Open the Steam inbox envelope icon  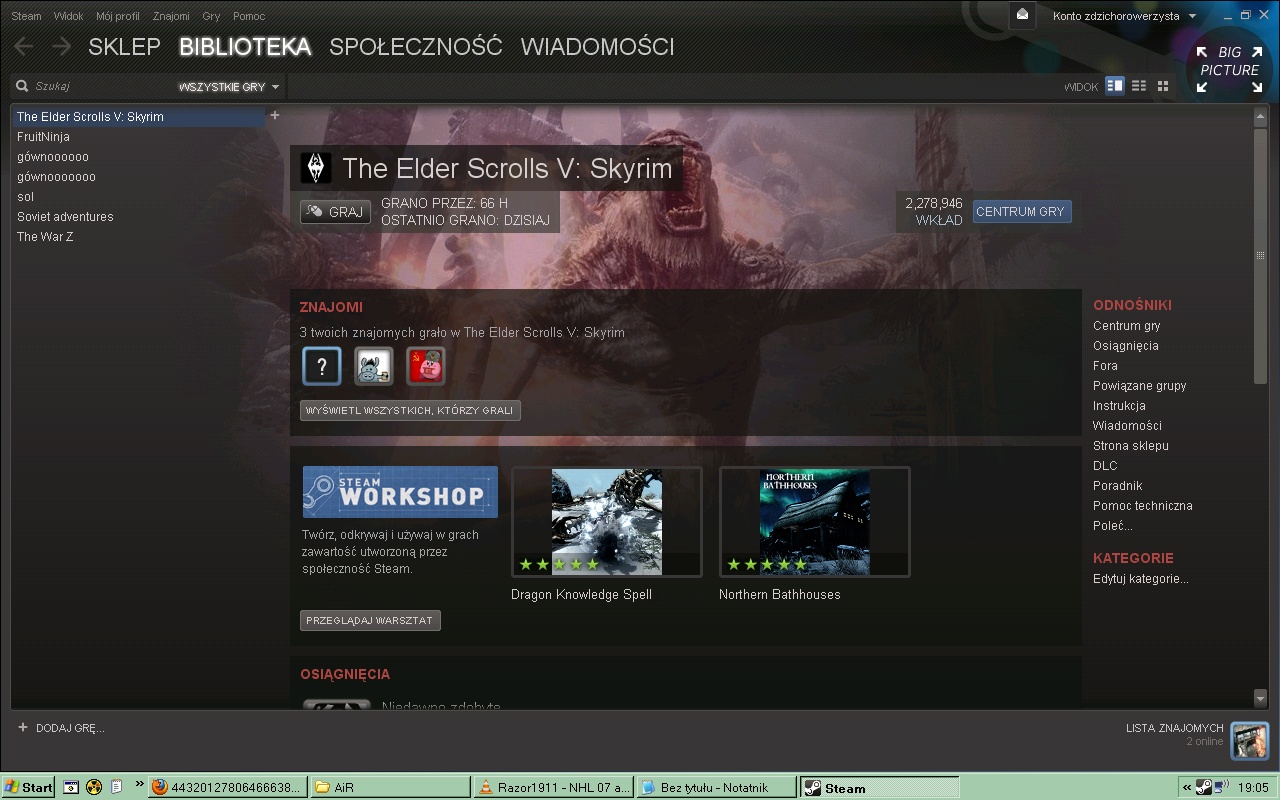(1022, 15)
